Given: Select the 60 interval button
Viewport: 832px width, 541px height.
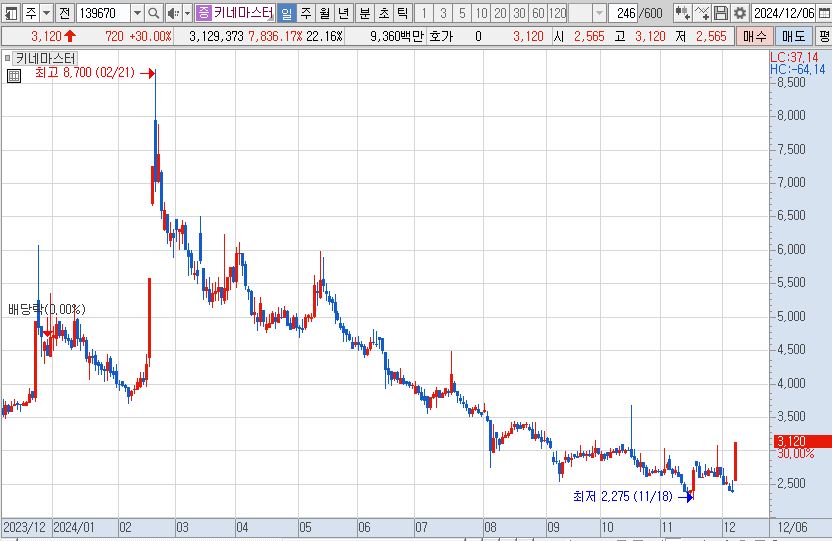Looking at the screenshot, I should click(539, 13).
